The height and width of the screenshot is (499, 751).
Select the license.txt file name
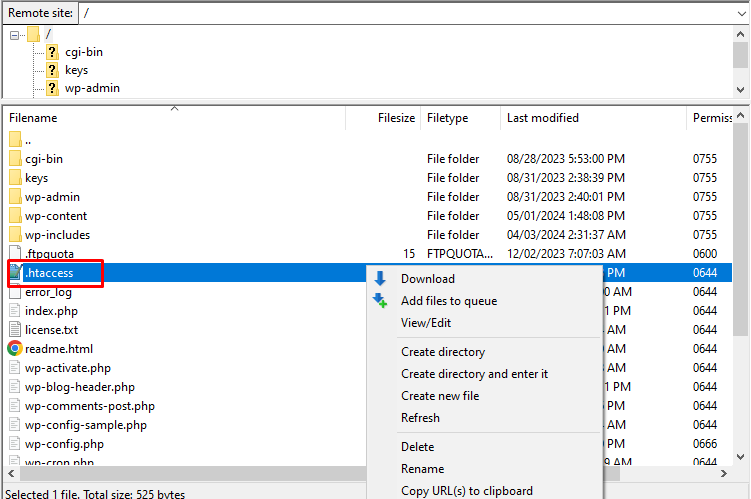click(51, 329)
